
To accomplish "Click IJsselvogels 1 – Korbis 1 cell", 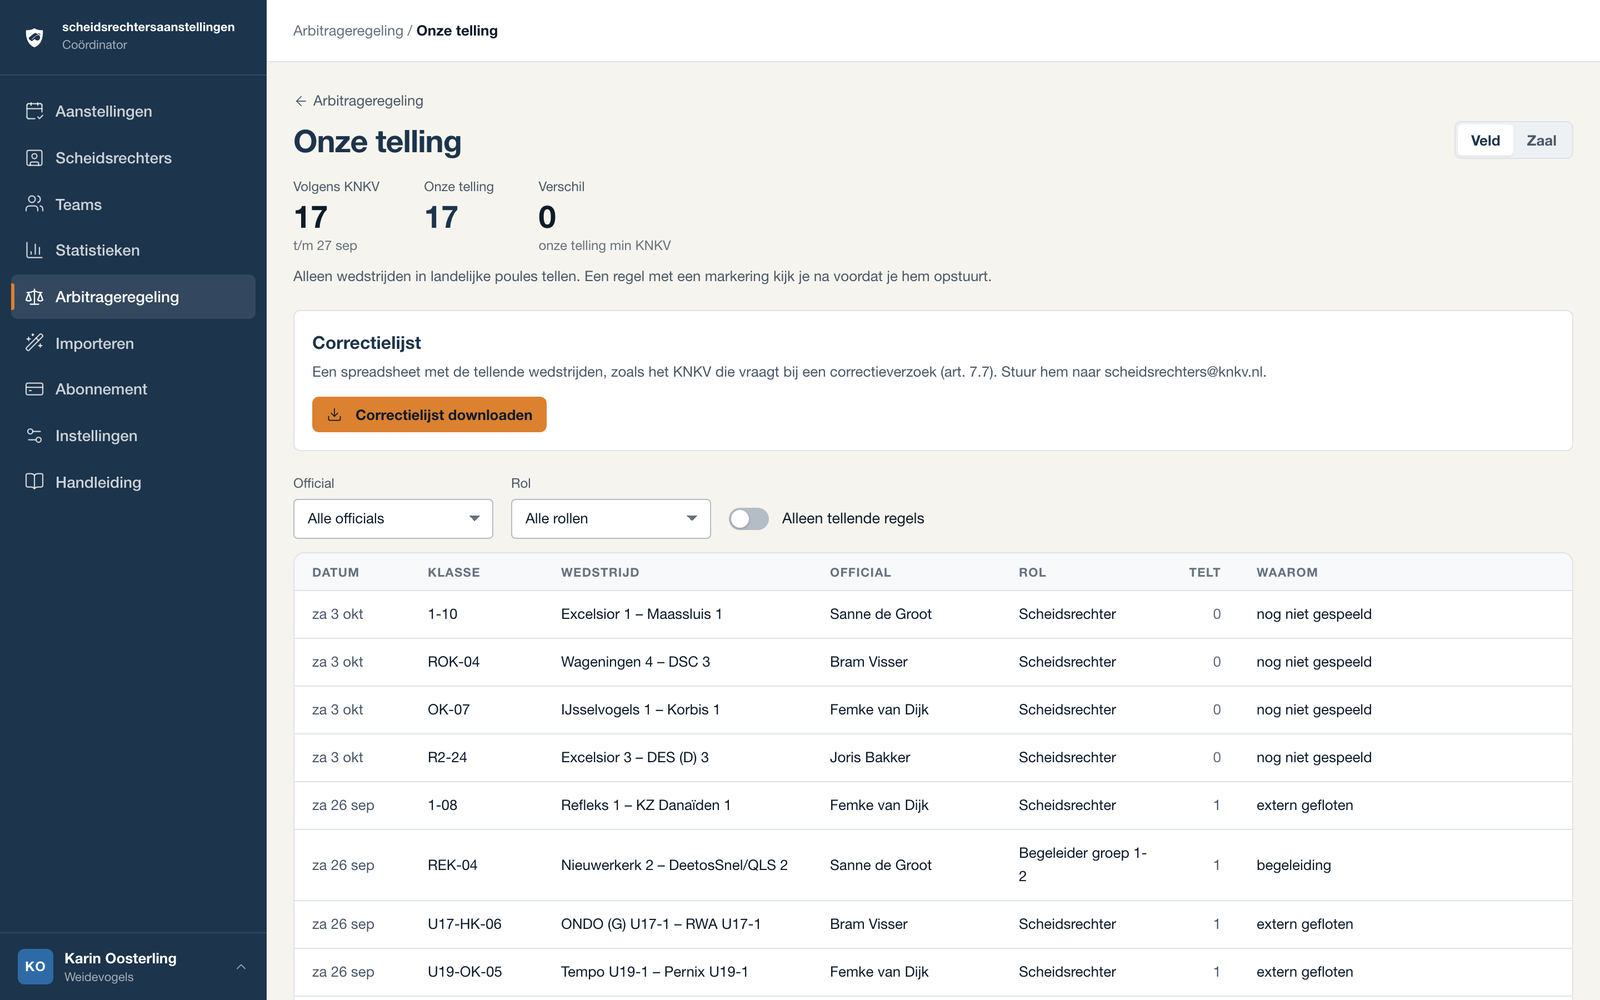I will (x=640, y=710).
